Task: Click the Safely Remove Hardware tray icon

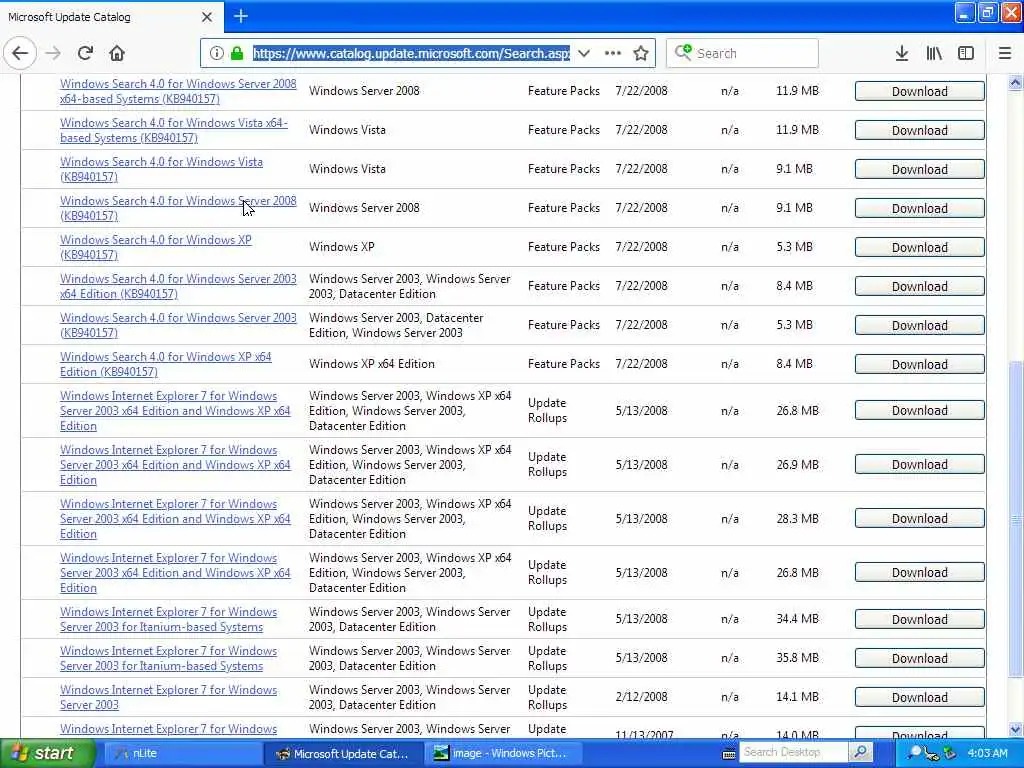Action: click(950, 754)
